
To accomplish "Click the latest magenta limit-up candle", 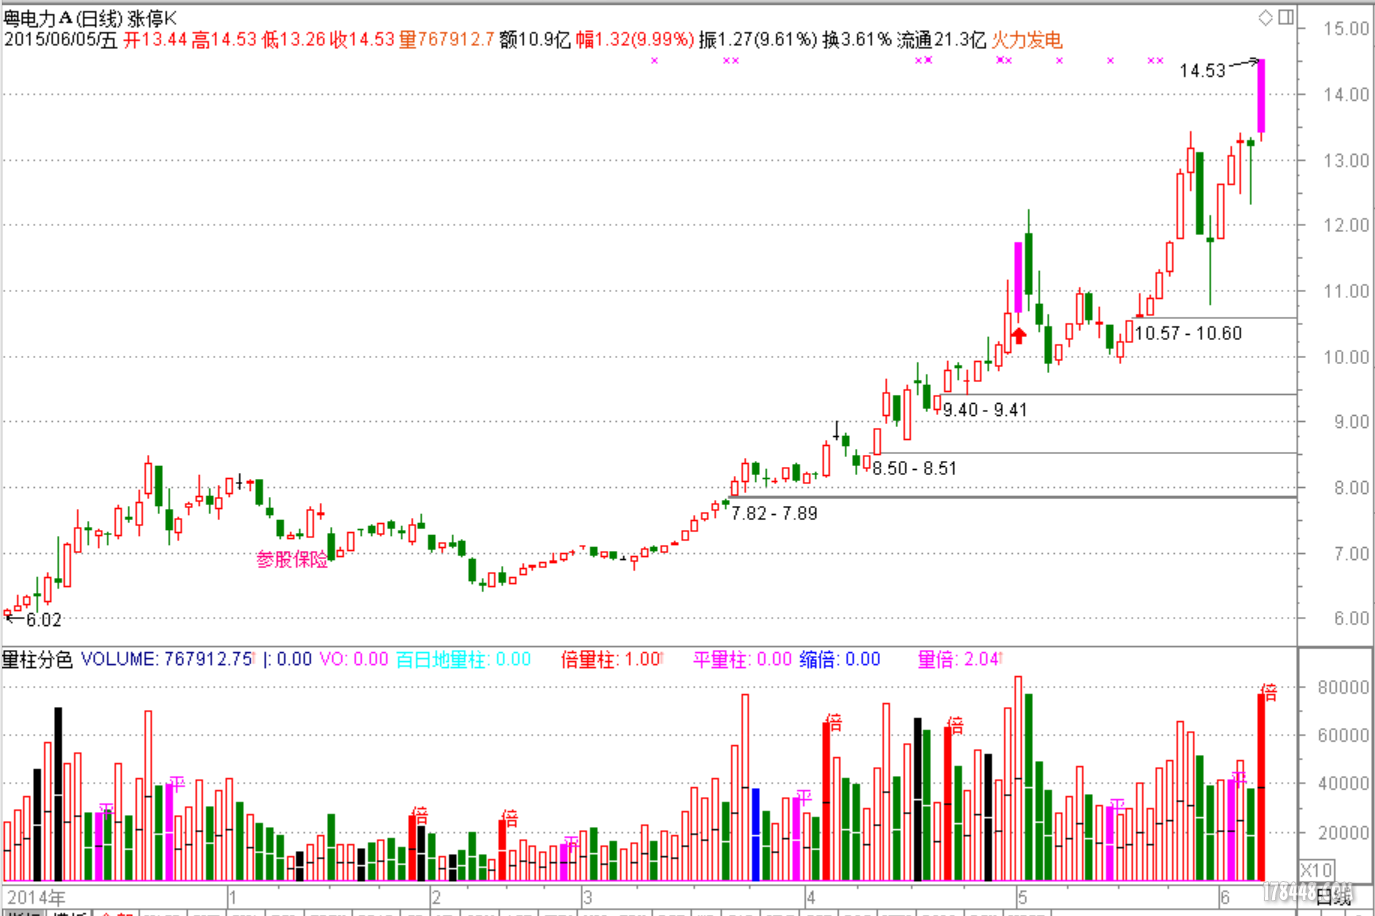I will point(1261,96).
